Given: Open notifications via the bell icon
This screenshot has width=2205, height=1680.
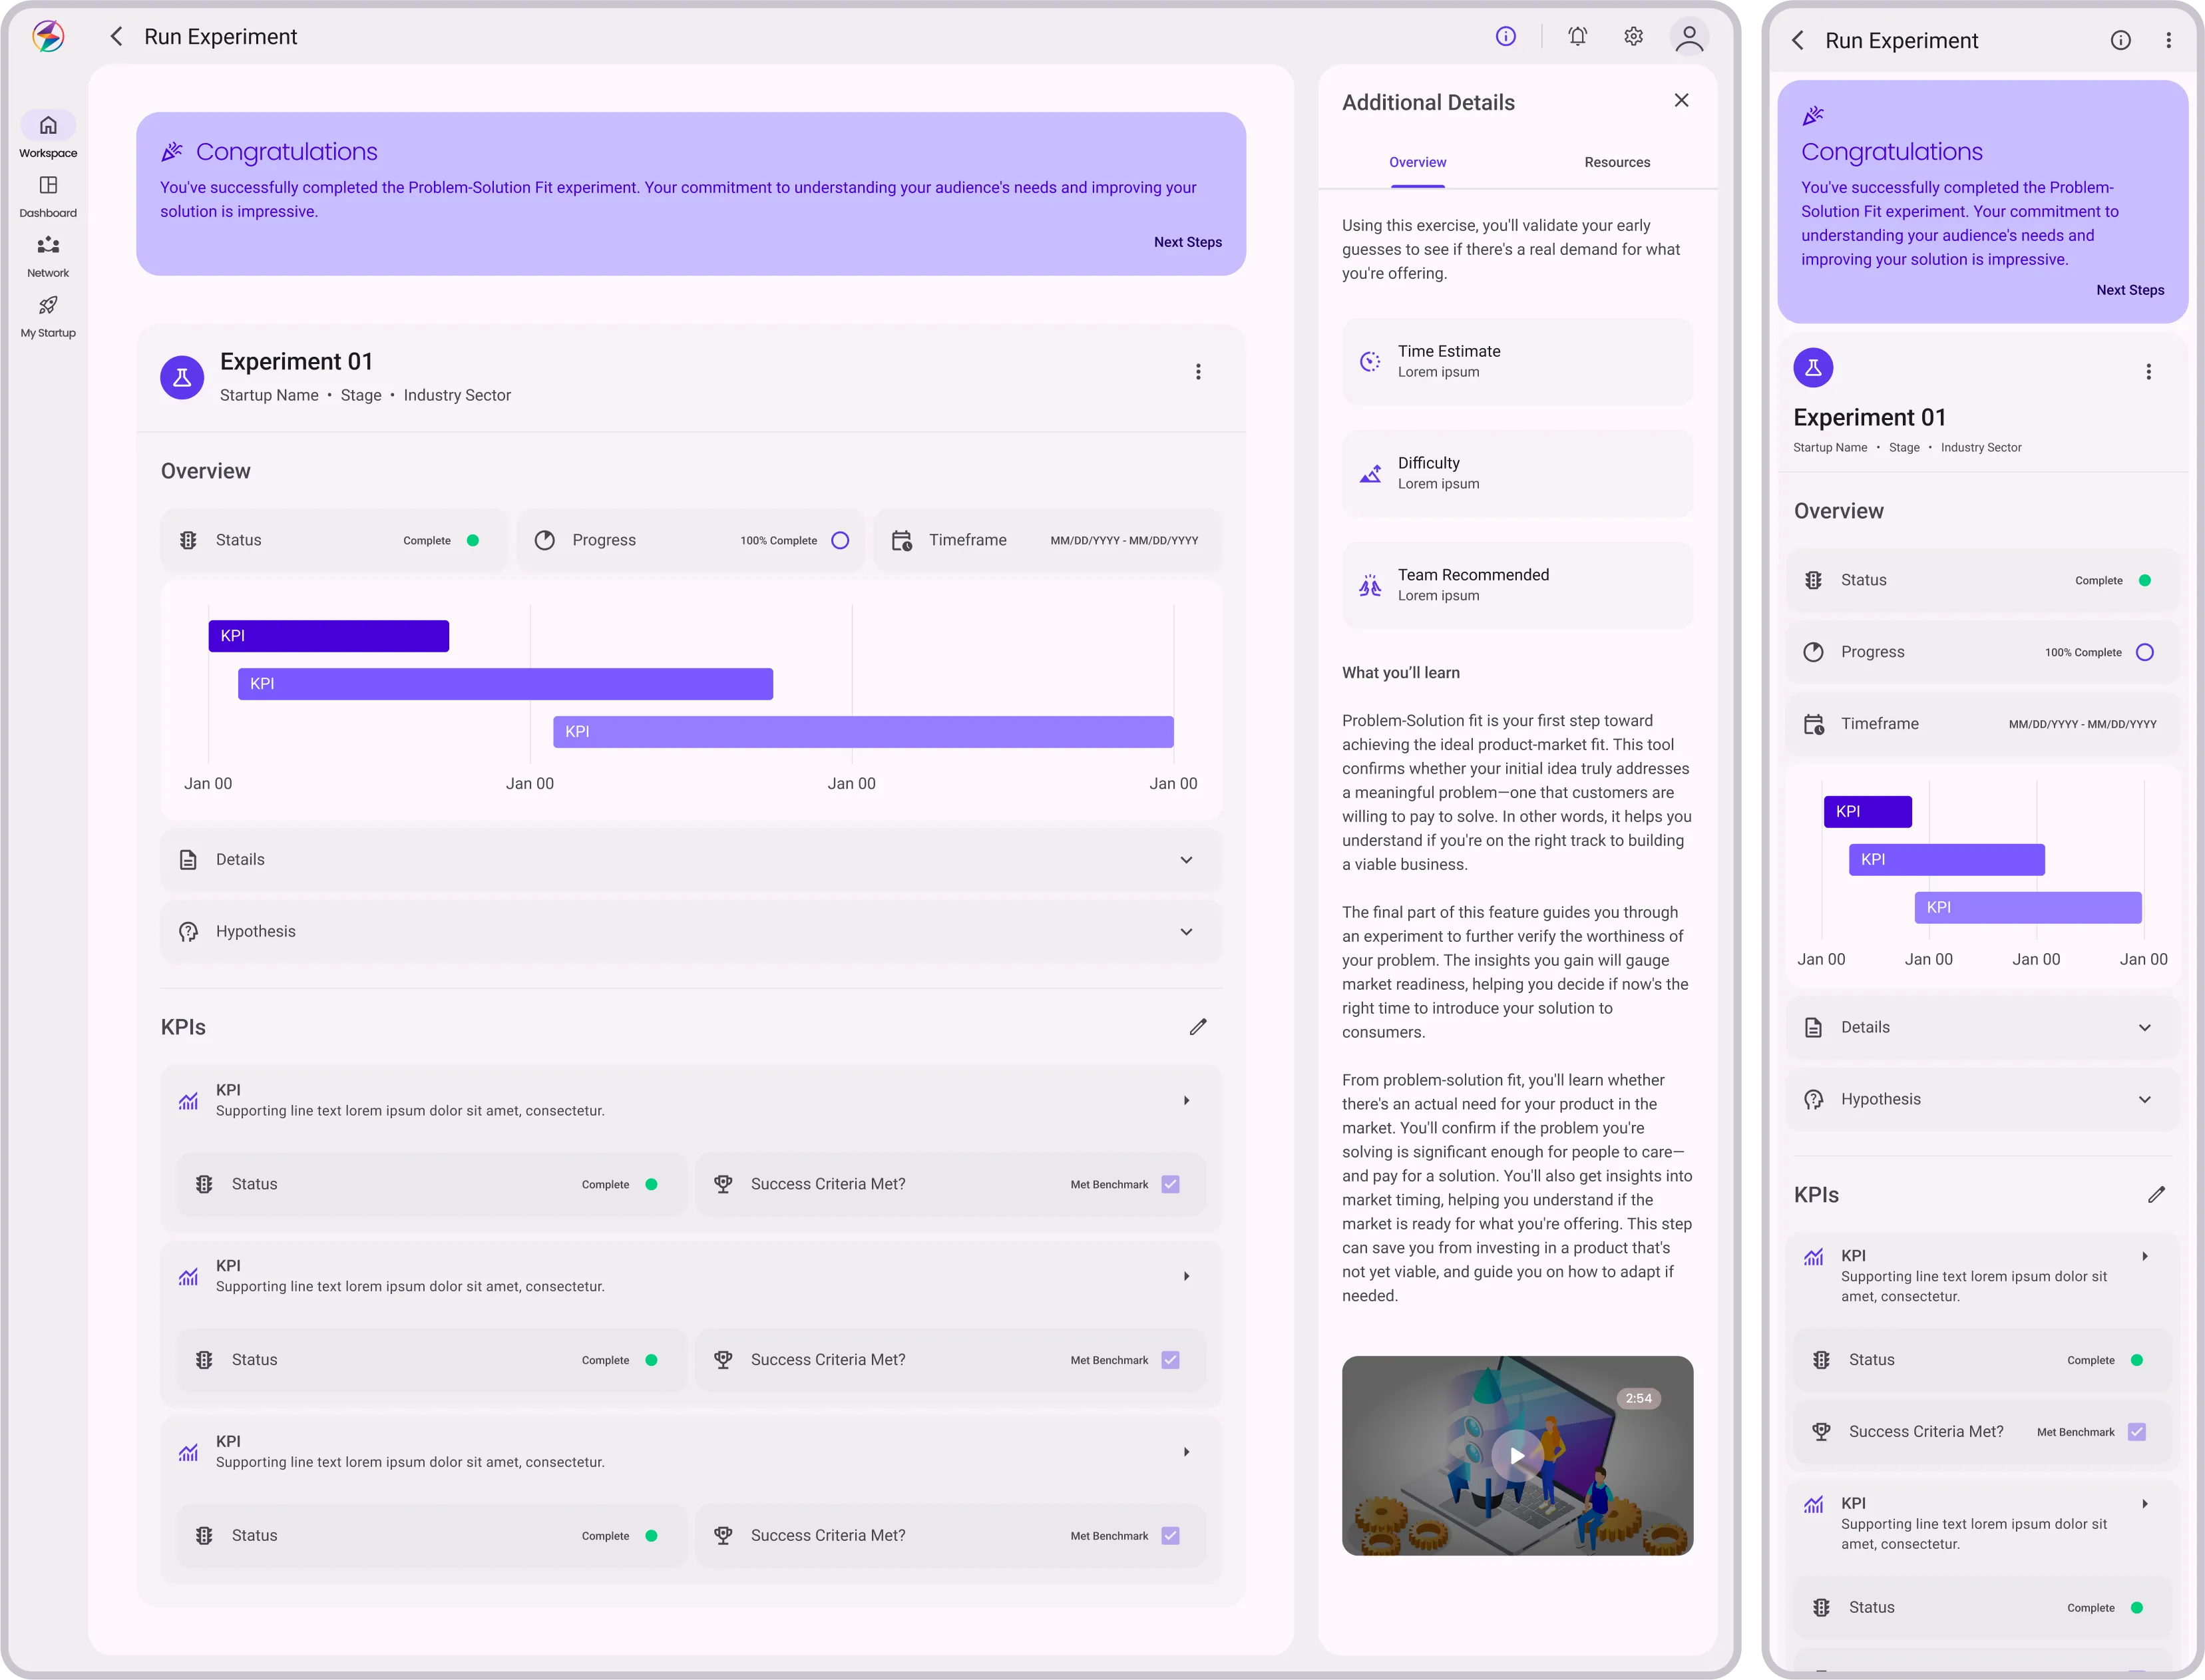Looking at the screenshot, I should [x=1577, y=36].
